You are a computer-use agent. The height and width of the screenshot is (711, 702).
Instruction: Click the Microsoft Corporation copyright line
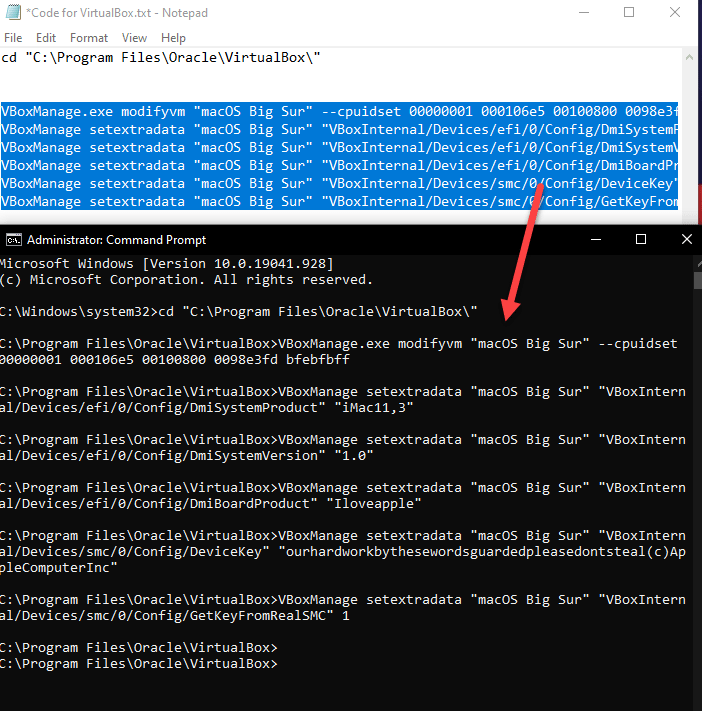point(186,280)
